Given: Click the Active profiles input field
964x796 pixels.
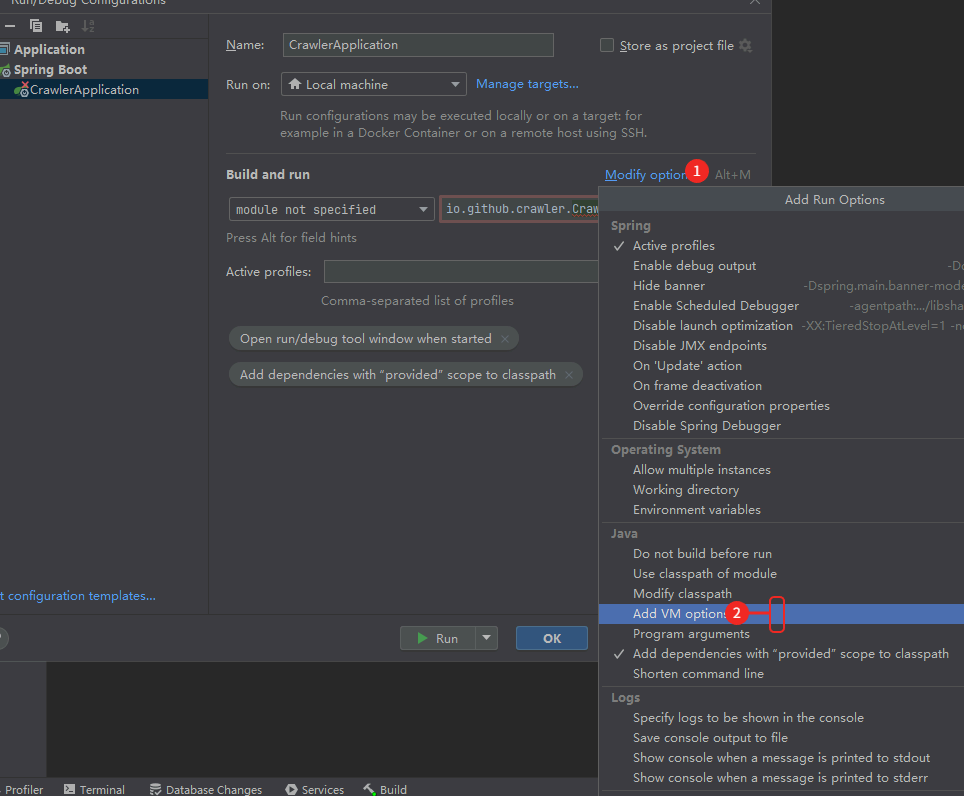Looking at the screenshot, I should 461,272.
